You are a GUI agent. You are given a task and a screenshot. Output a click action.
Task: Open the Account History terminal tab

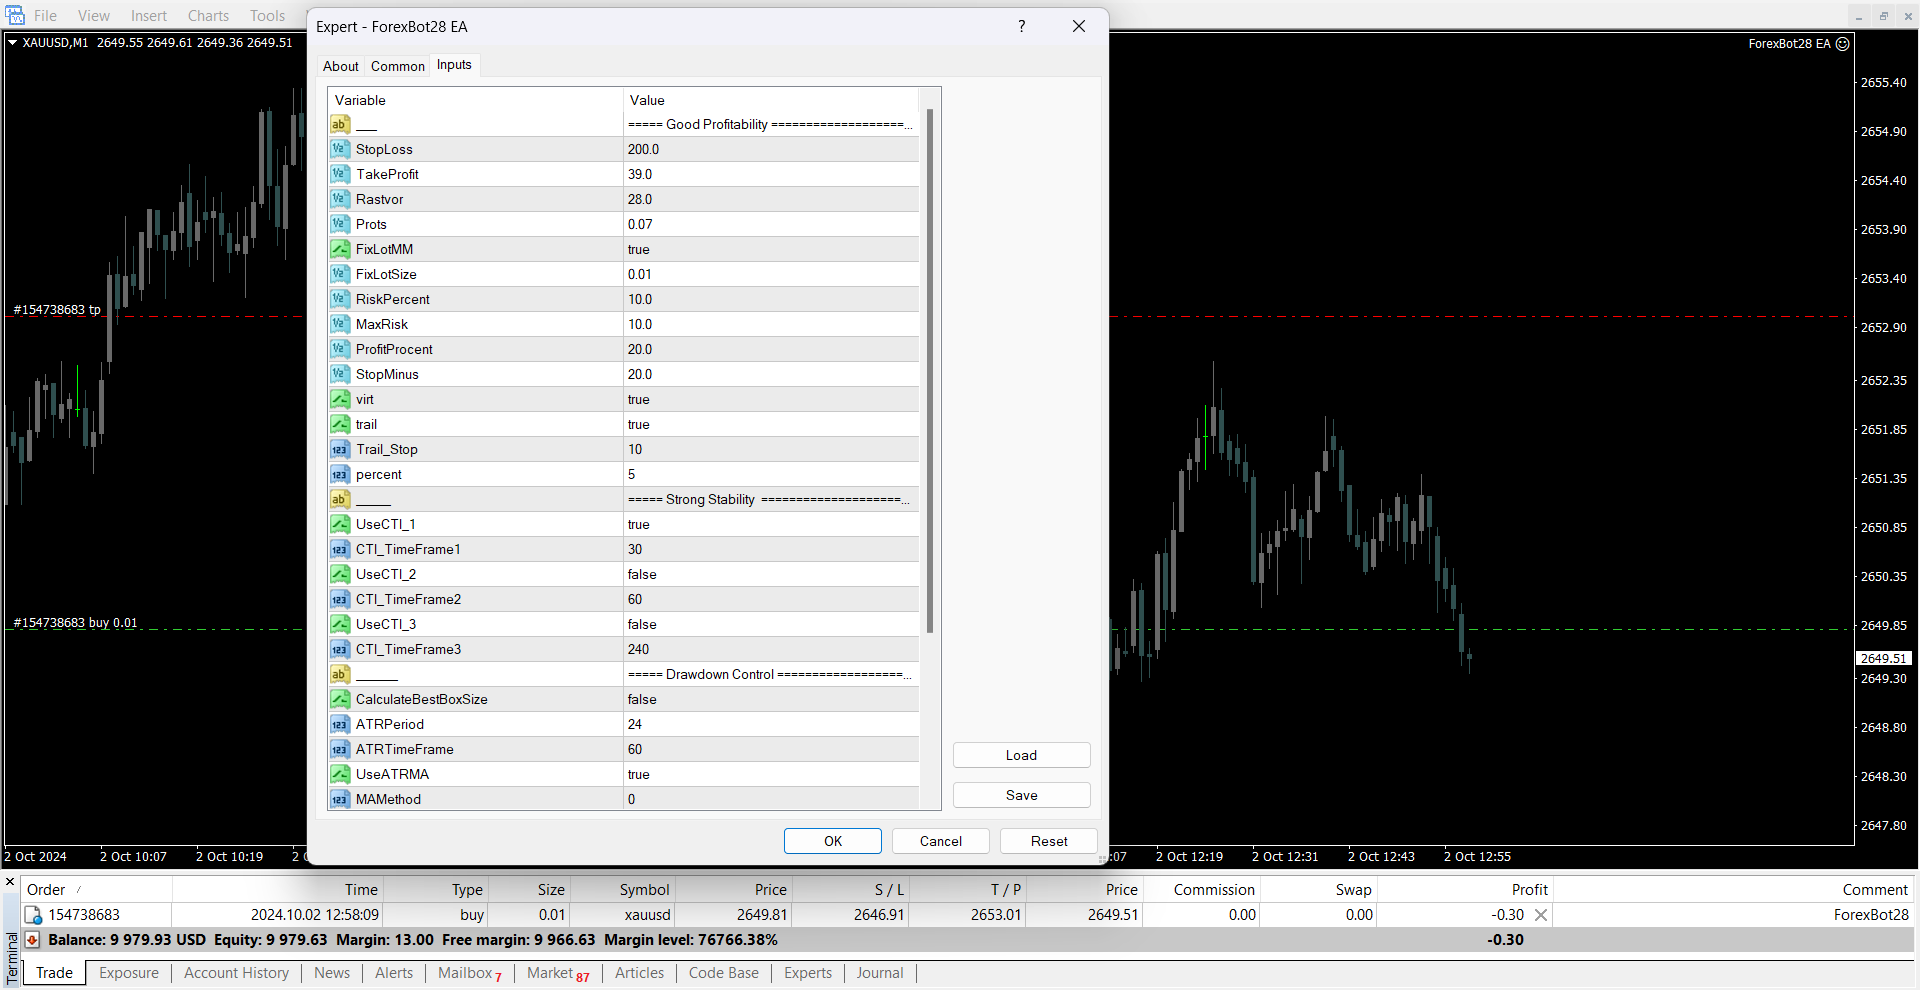(236, 973)
